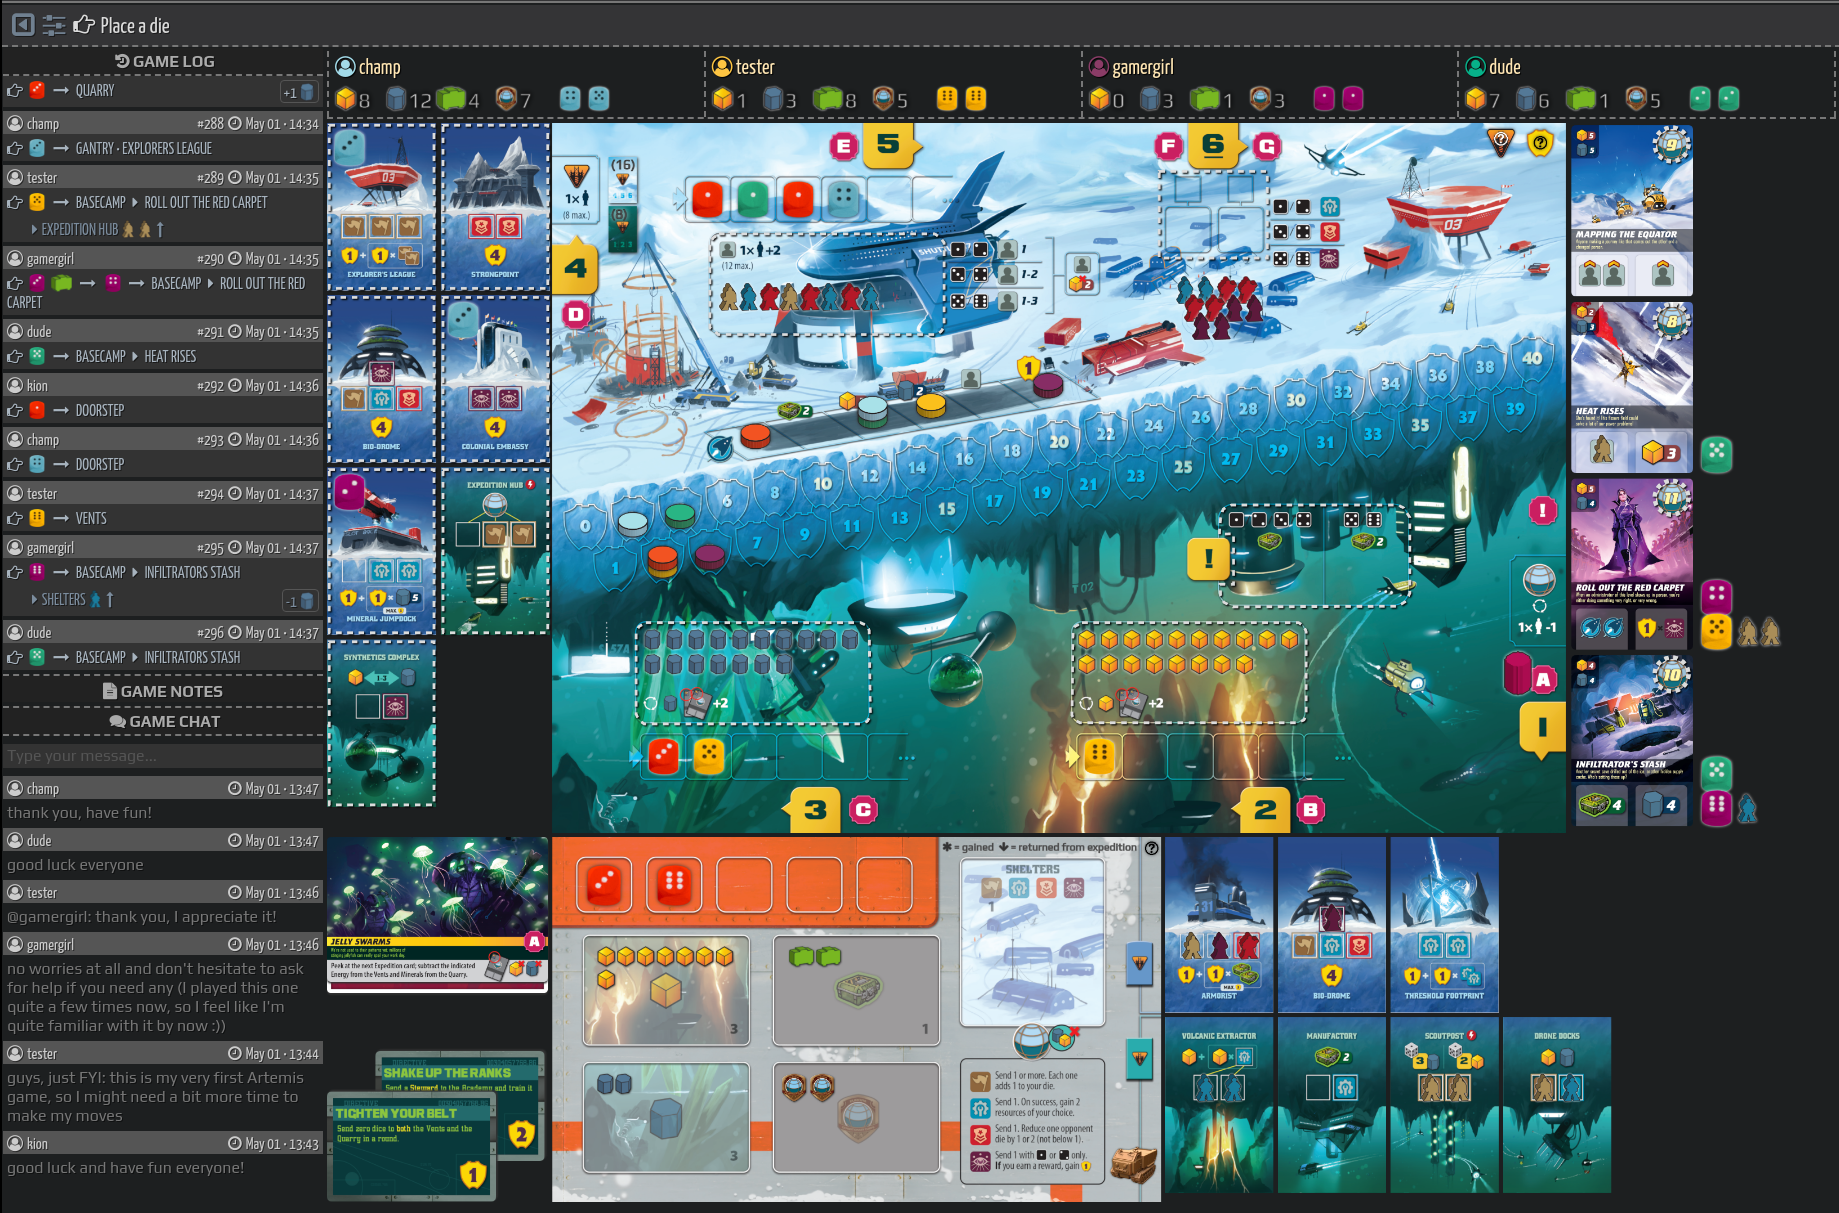Click the red round exclamation marker

pyautogui.click(x=1543, y=511)
